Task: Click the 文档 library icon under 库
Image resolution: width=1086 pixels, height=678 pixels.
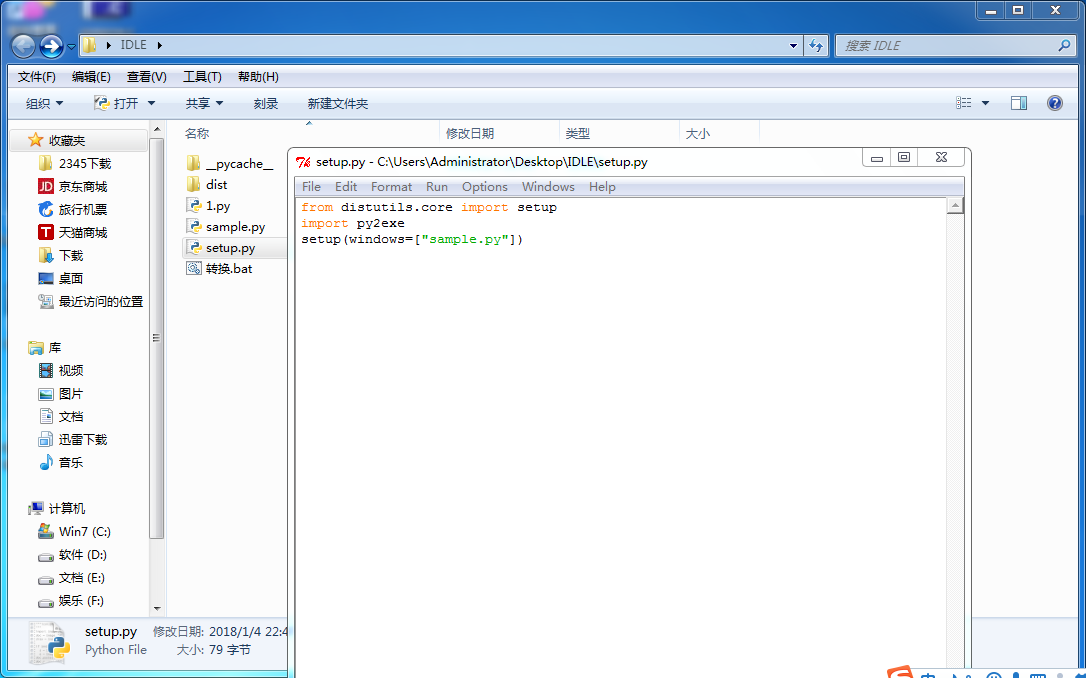Action: (46, 416)
